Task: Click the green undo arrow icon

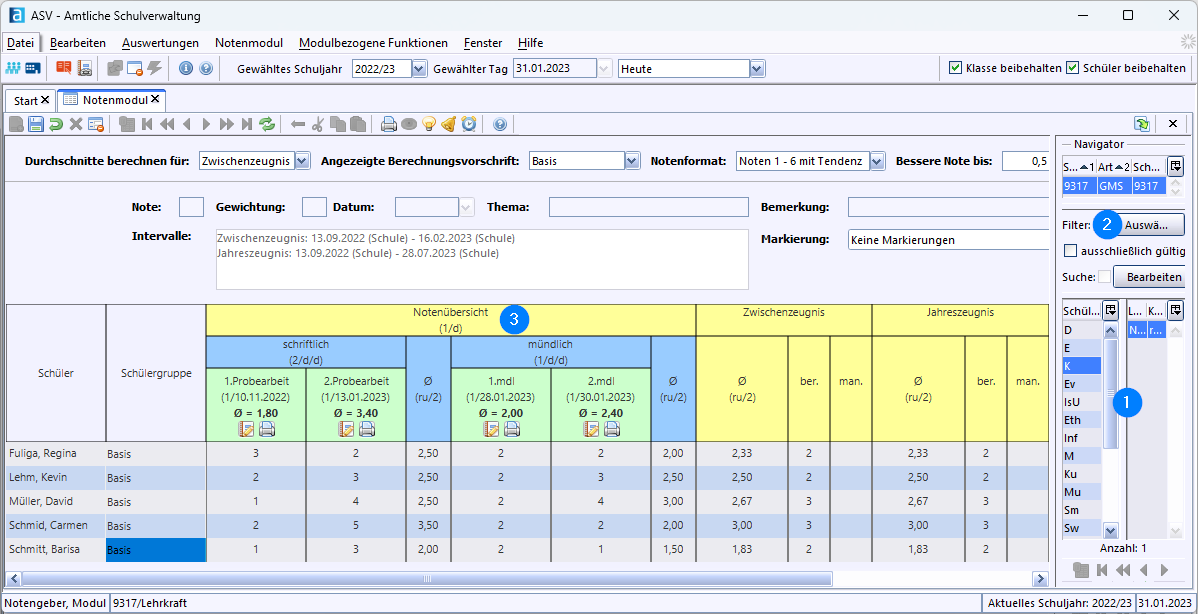Action: (56, 124)
